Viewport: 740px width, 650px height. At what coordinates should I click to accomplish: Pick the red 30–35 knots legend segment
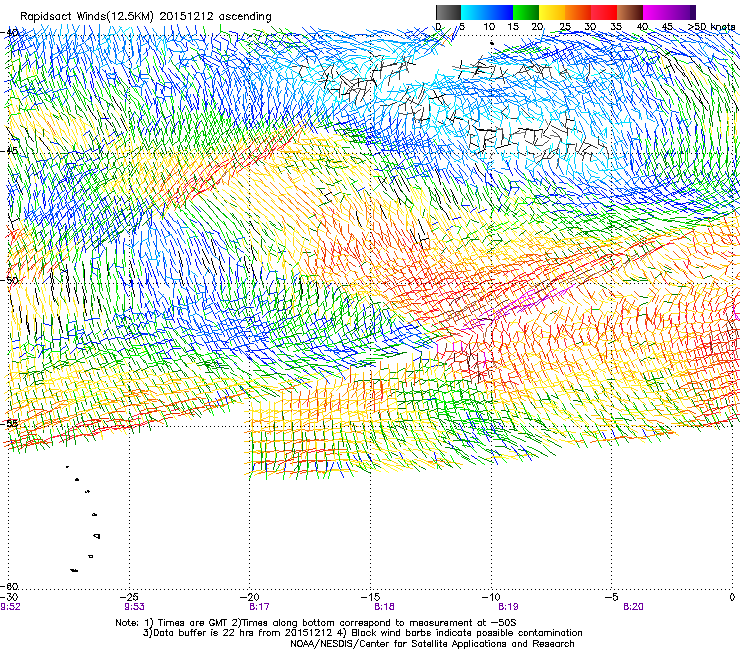click(x=604, y=12)
